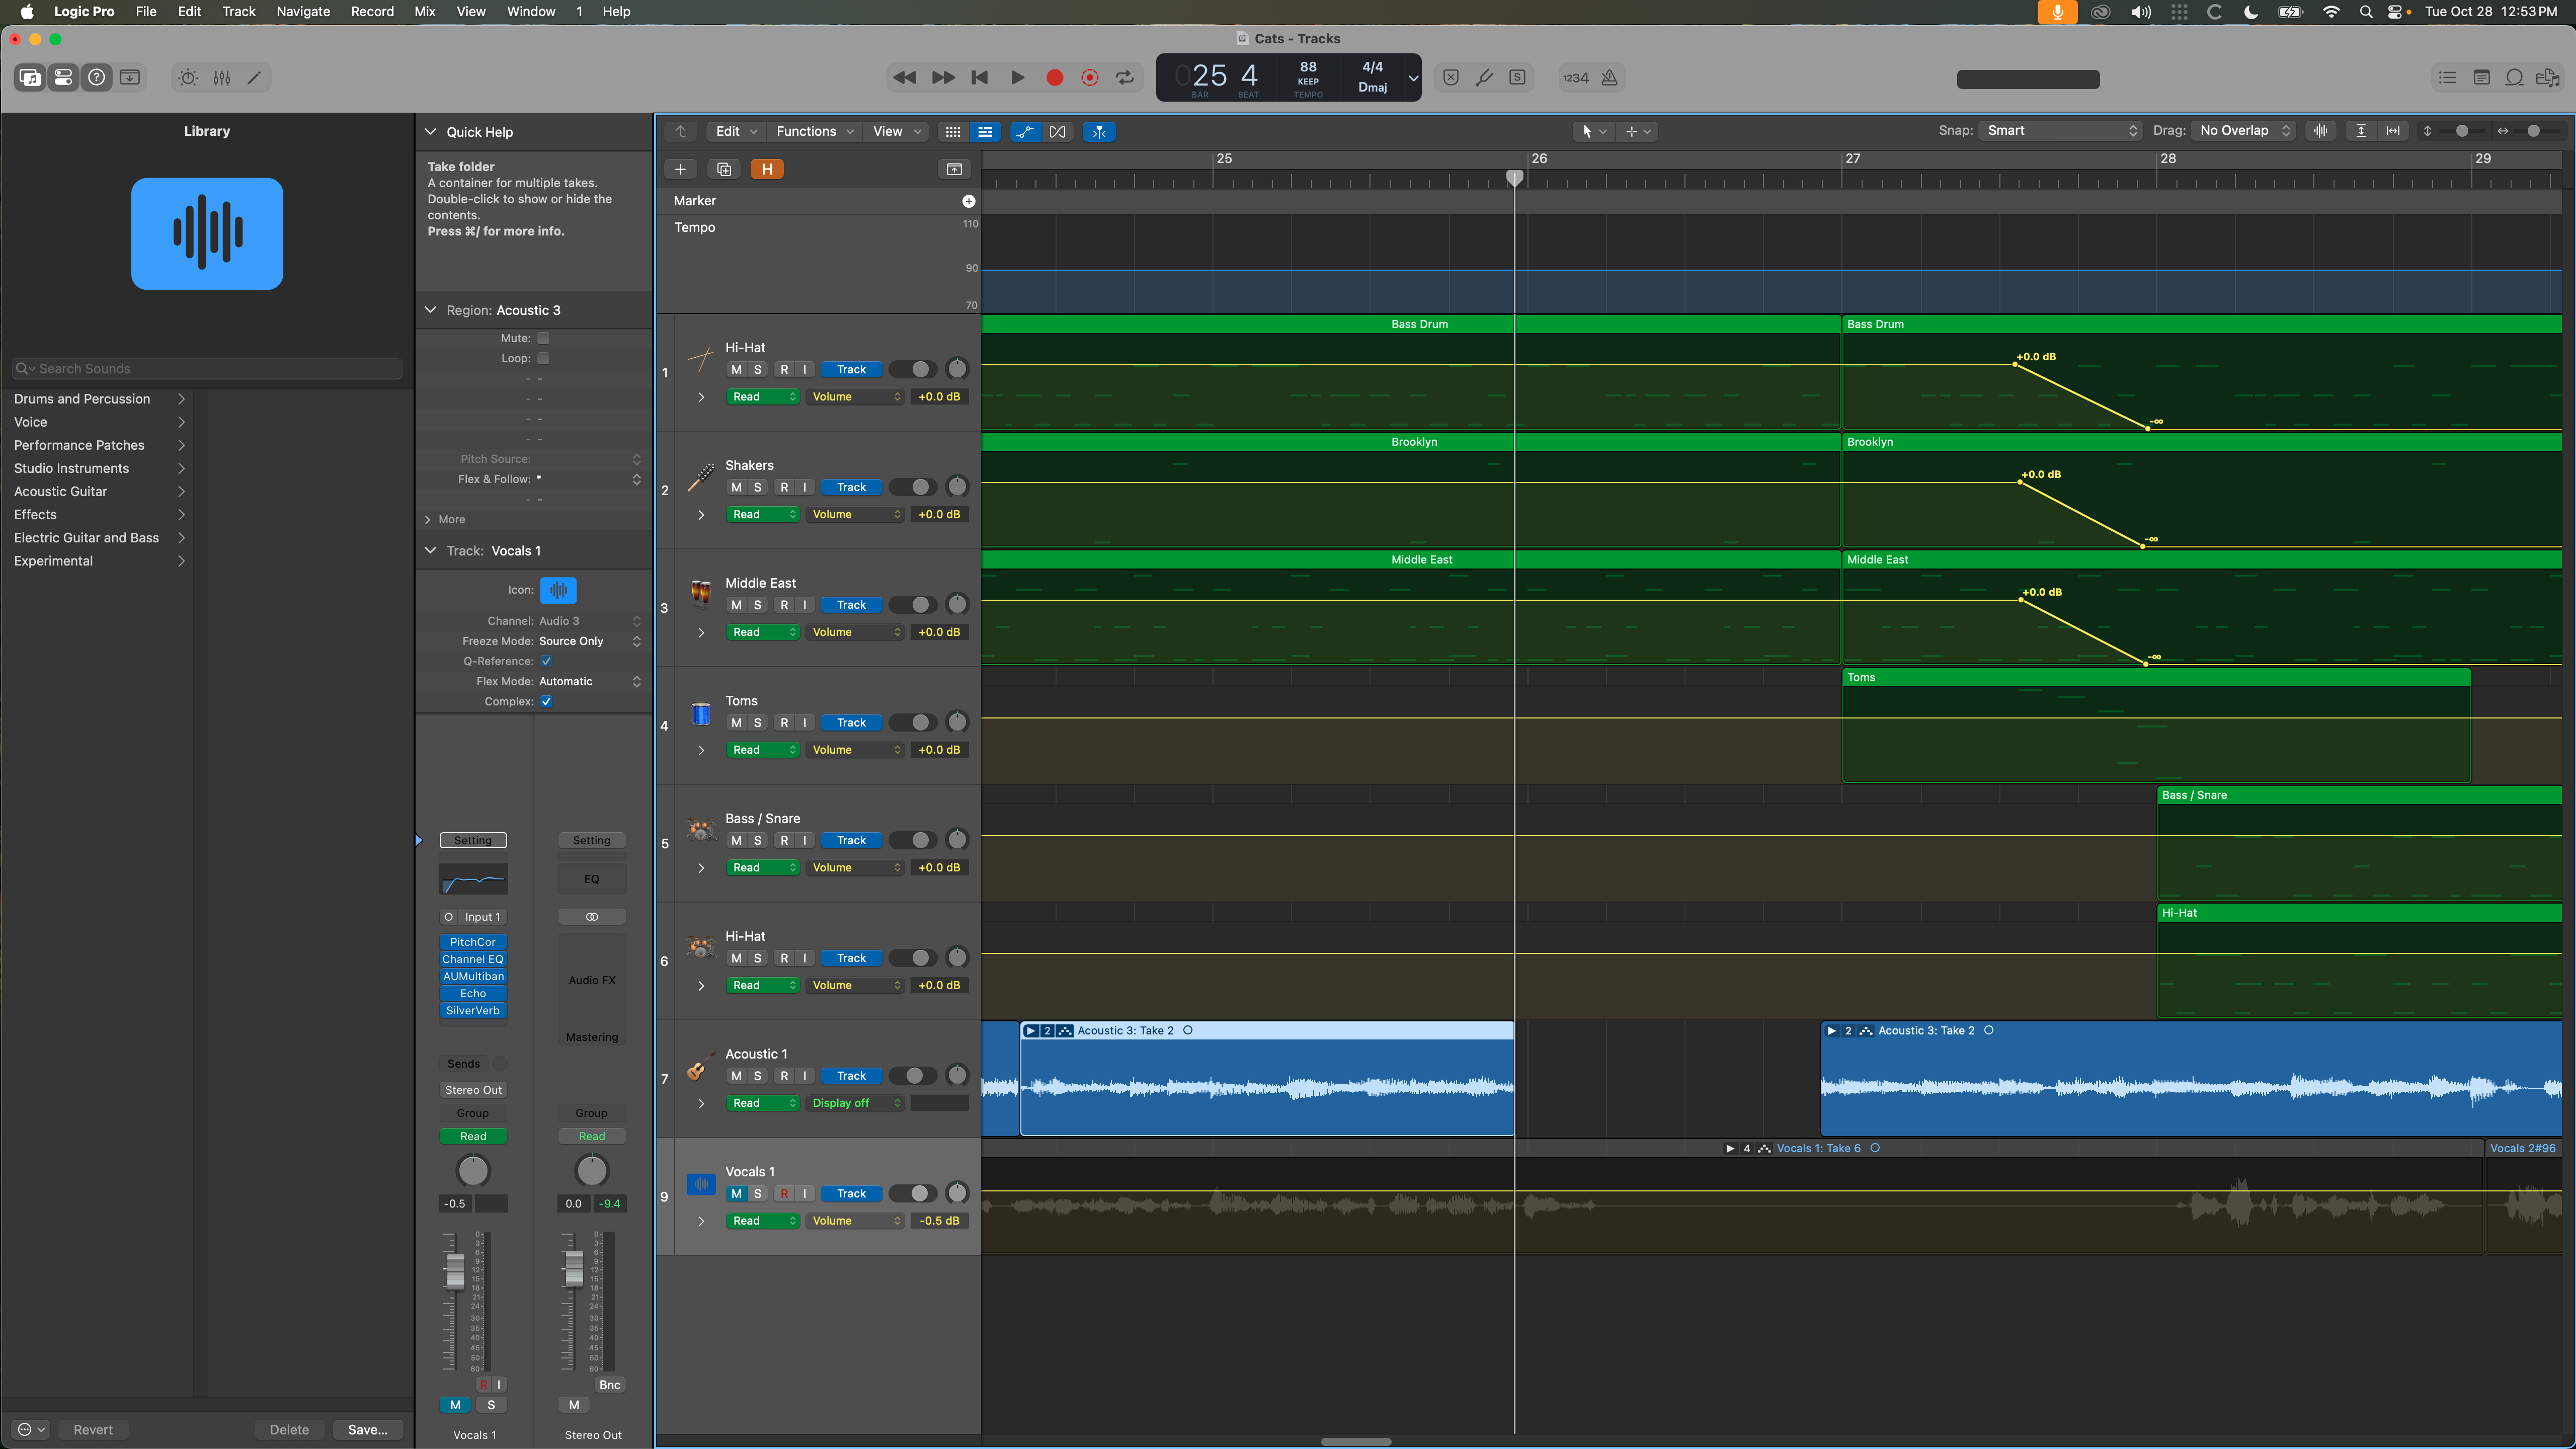Open the Smart Controls button

point(188,78)
